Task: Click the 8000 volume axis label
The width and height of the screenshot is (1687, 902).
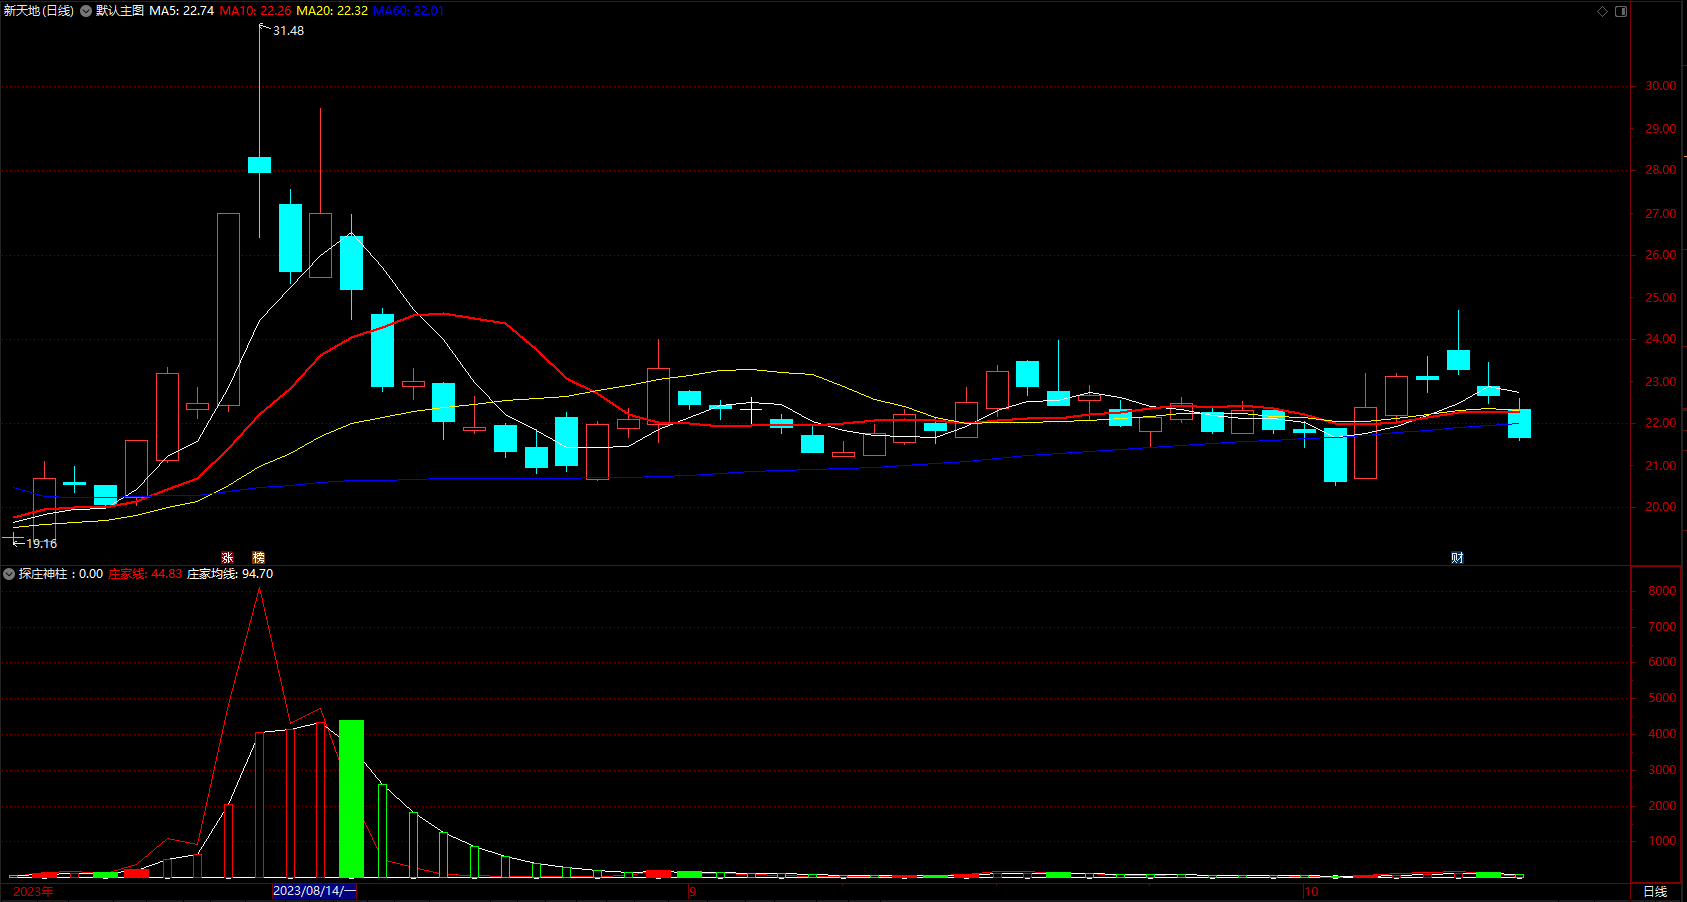Action: (x=1662, y=591)
